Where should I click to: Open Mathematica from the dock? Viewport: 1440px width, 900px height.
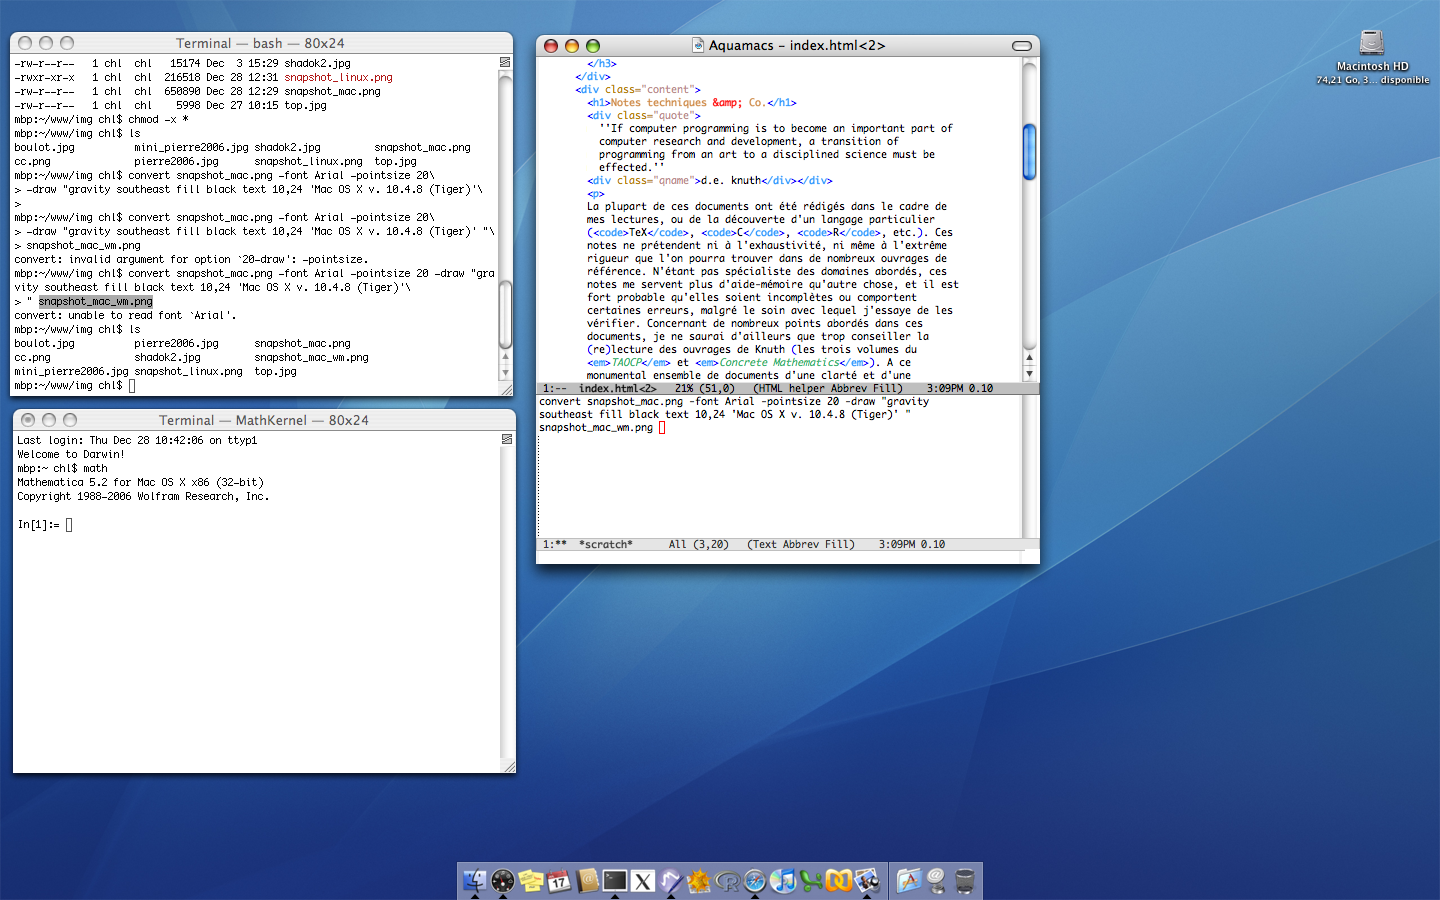699,881
